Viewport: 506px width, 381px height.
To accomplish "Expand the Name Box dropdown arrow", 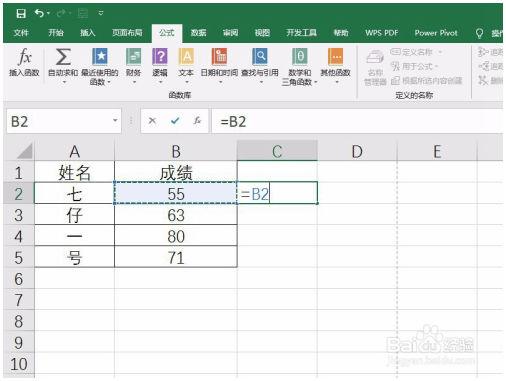I will tap(115, 120).
